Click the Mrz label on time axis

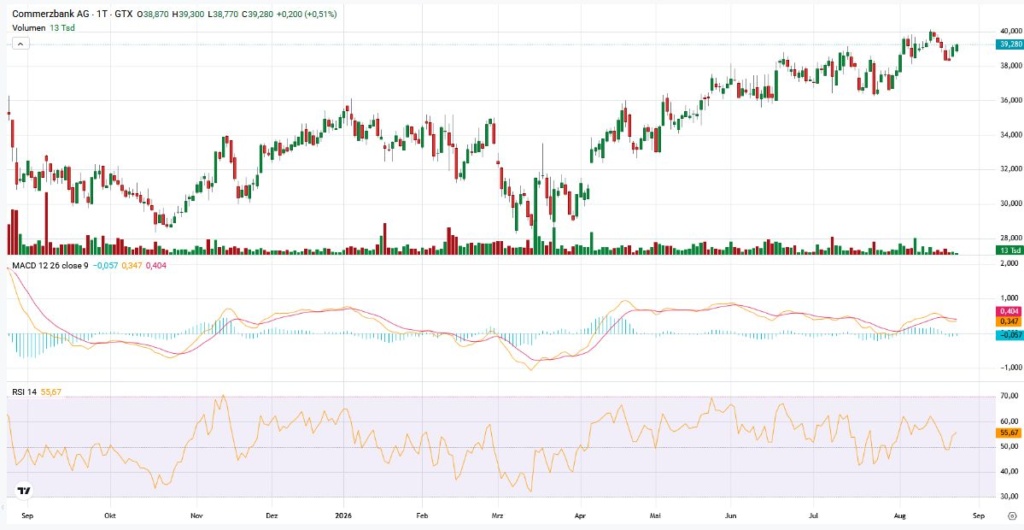pyautogui.click(x=500, y=515)
